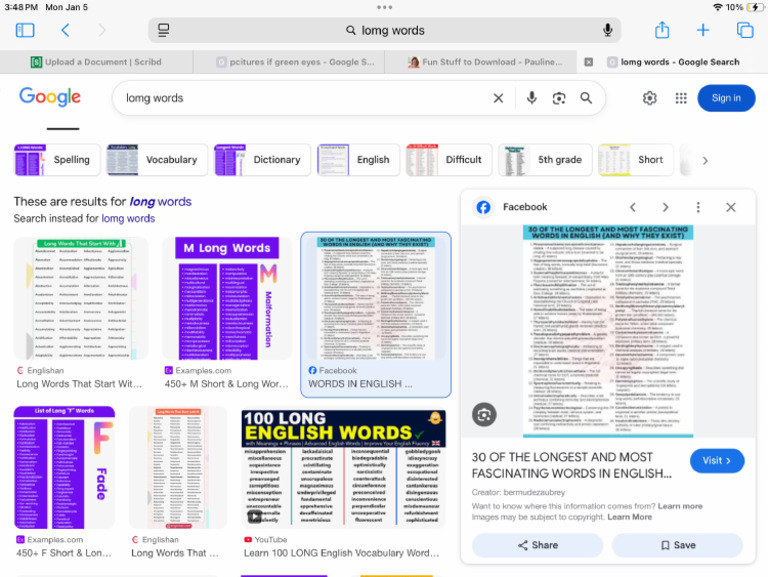
Task: Focus the Safari address bar
Action: pos(384,30)
